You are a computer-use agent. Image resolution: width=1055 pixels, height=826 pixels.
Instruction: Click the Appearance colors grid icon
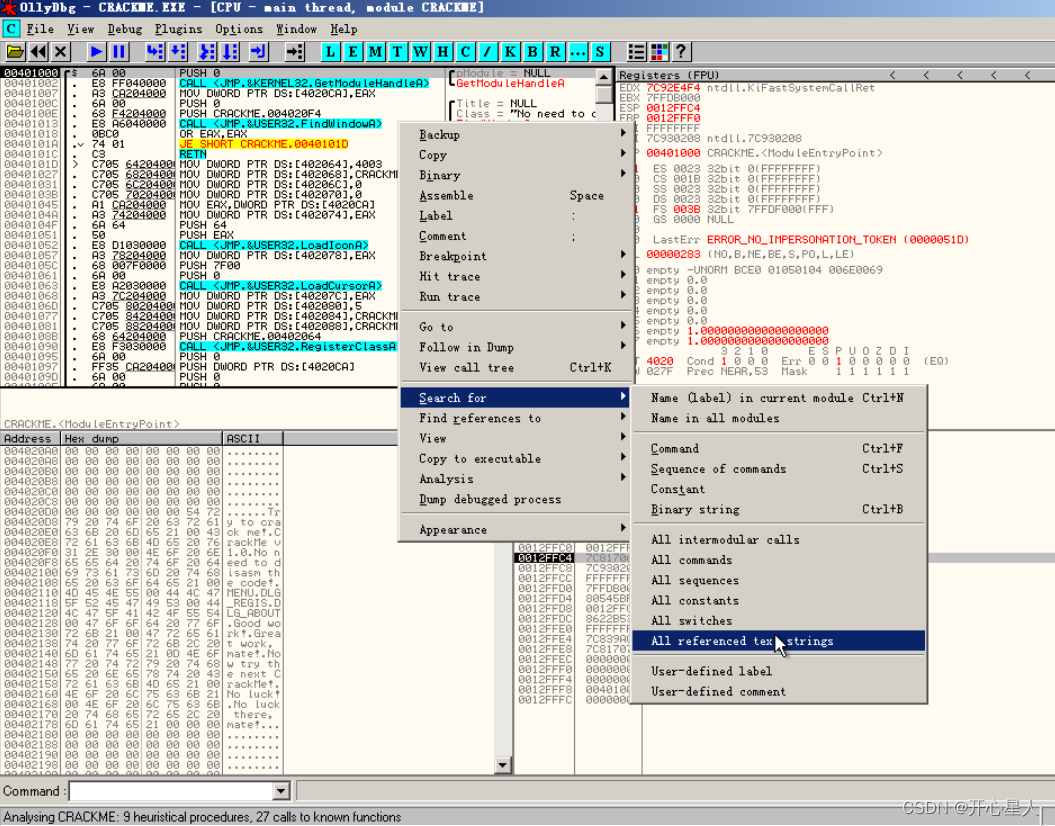point(659,52)
